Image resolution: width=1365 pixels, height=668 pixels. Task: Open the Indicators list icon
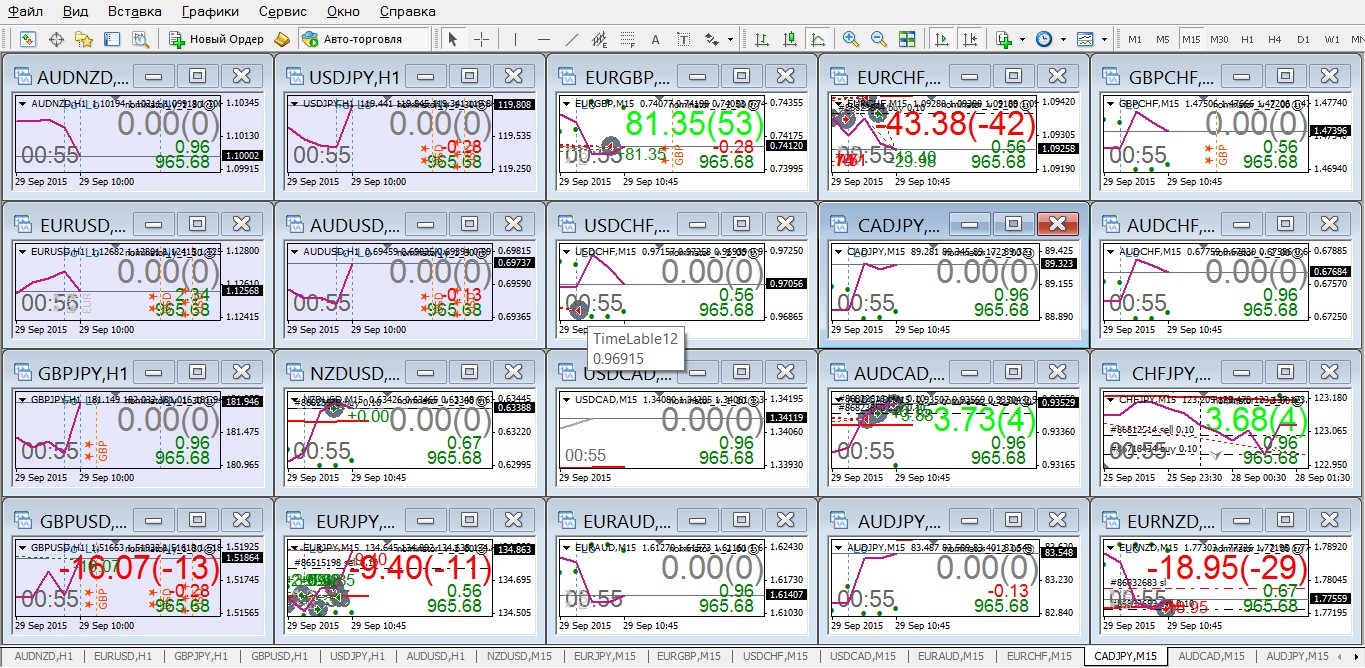click(1005, 39)
